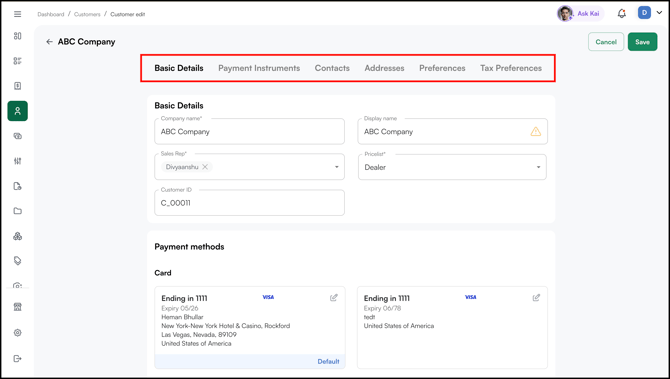This screenshot has width=670, height=379.
Task: Click the Expiry 06/78 text
Action: tap(382, 308)
